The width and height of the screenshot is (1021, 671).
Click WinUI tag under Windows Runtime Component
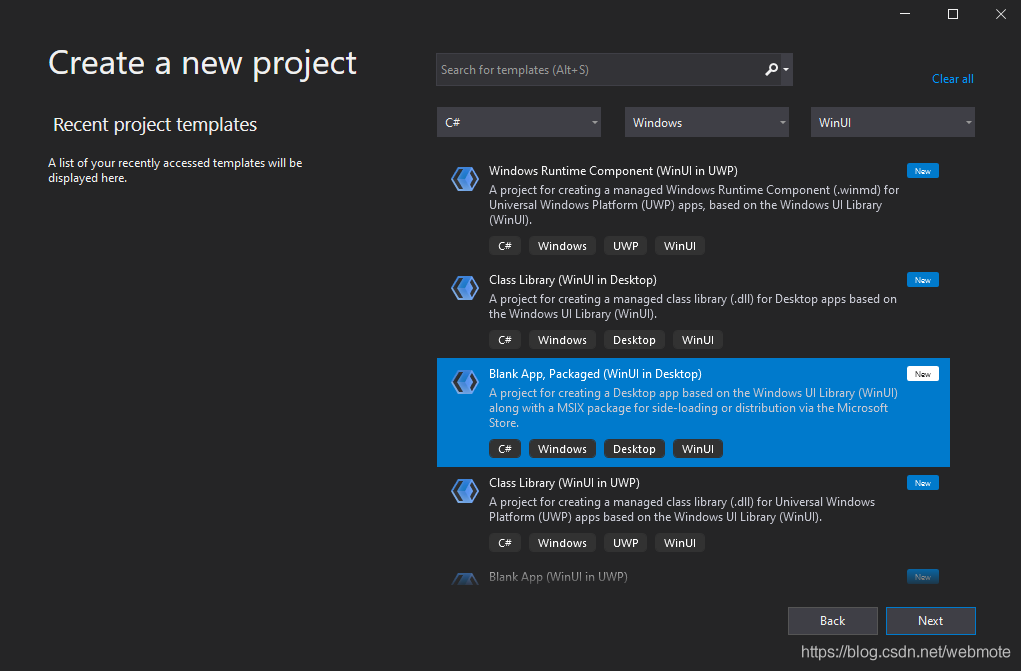coord(680,246)
